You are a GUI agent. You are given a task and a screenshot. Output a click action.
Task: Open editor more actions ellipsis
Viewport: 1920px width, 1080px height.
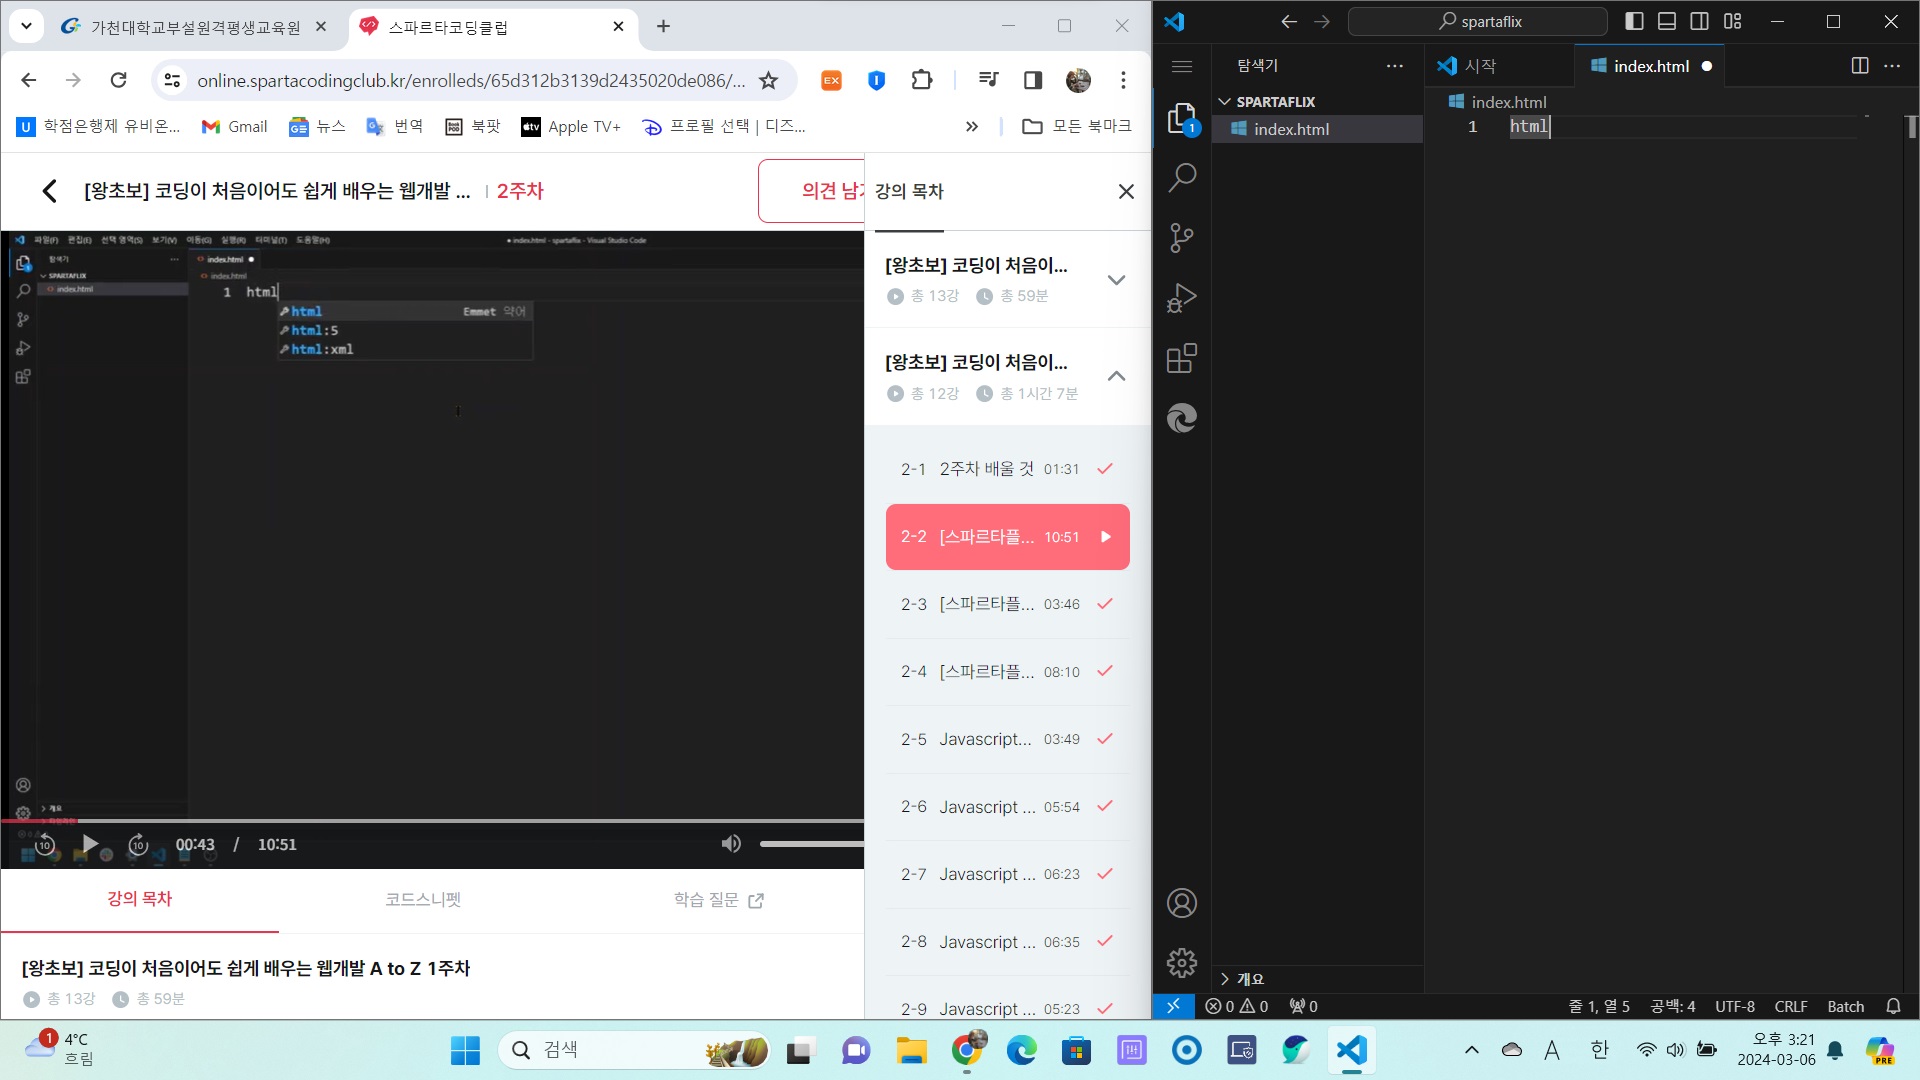[x=1892, y=66]
